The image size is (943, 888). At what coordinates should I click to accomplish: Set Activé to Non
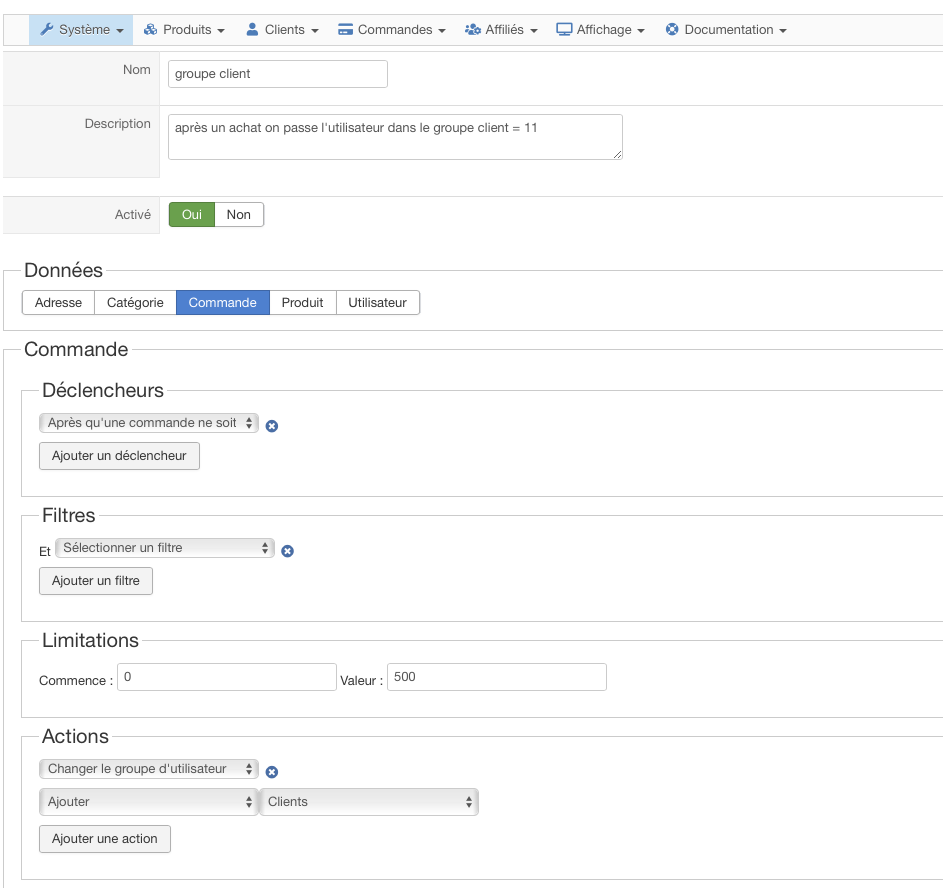click(239, 215)
